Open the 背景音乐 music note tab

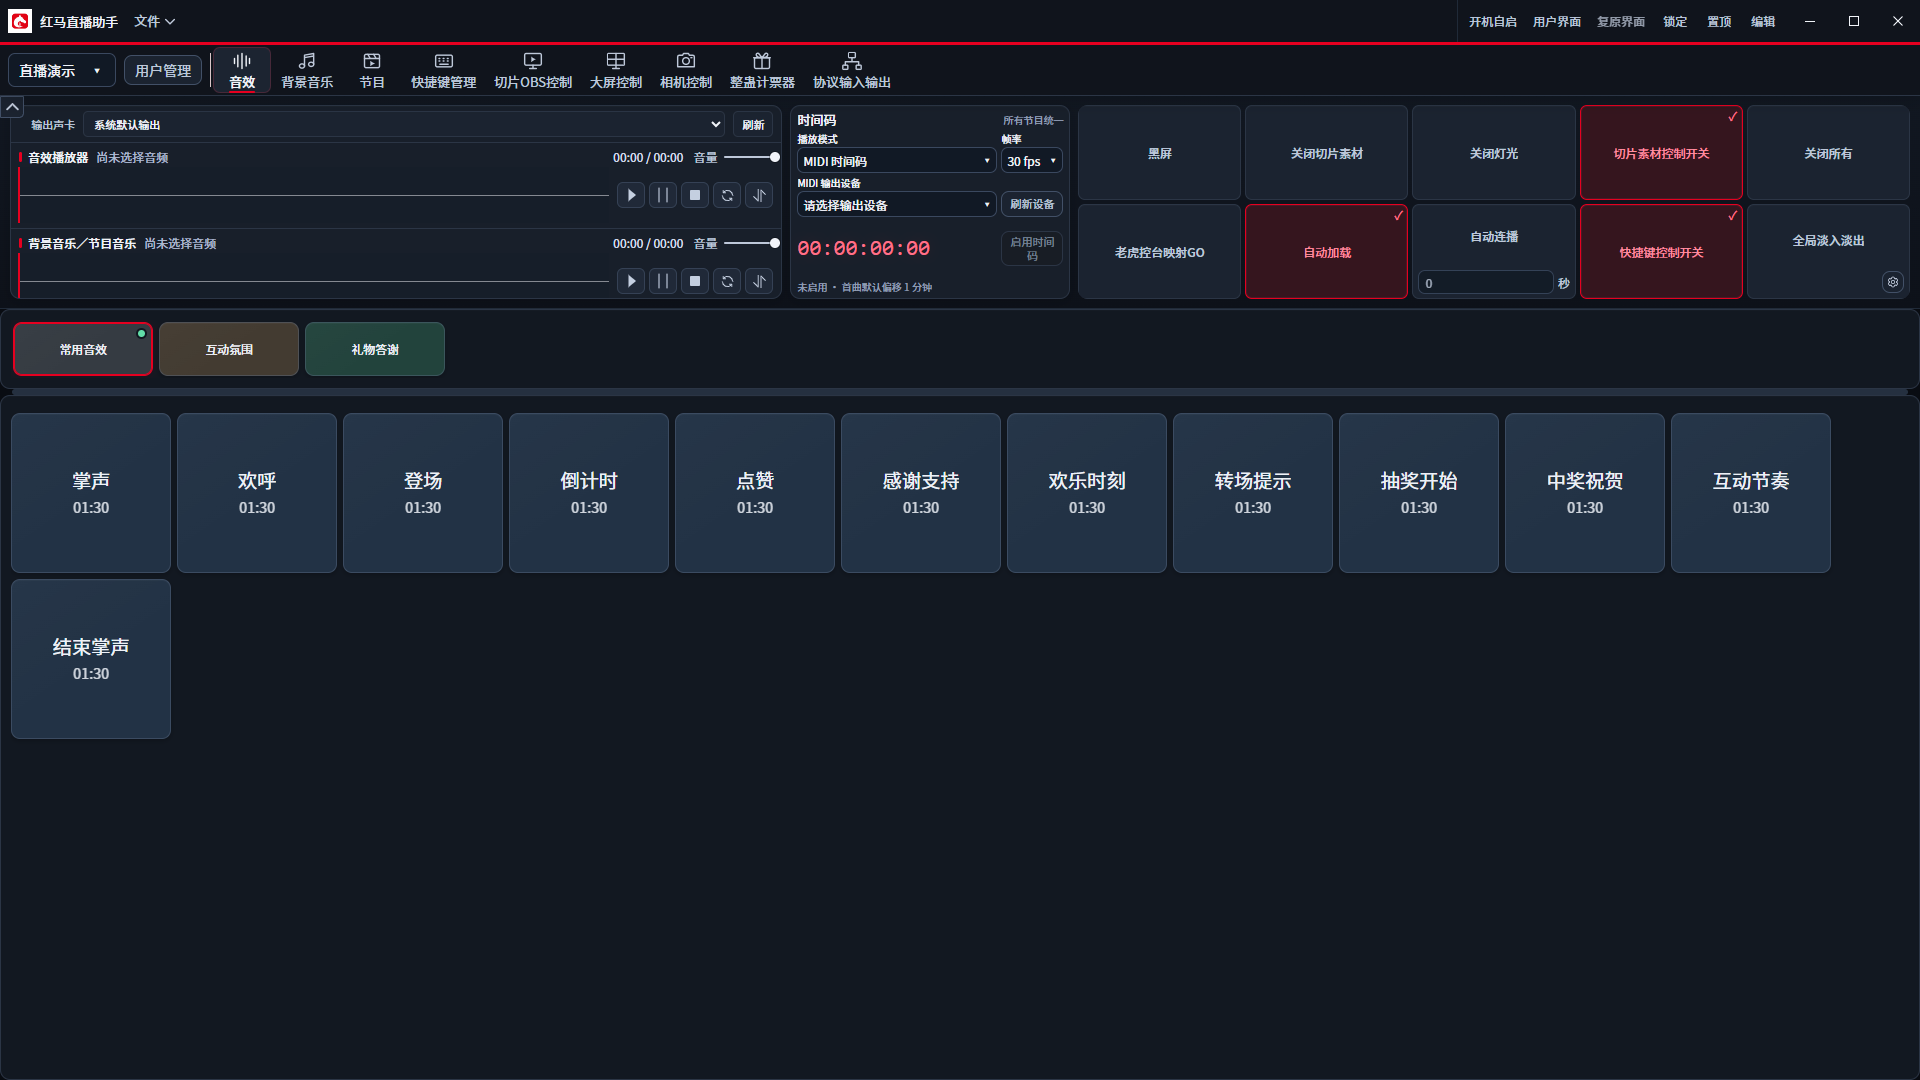tap(307, 71)
